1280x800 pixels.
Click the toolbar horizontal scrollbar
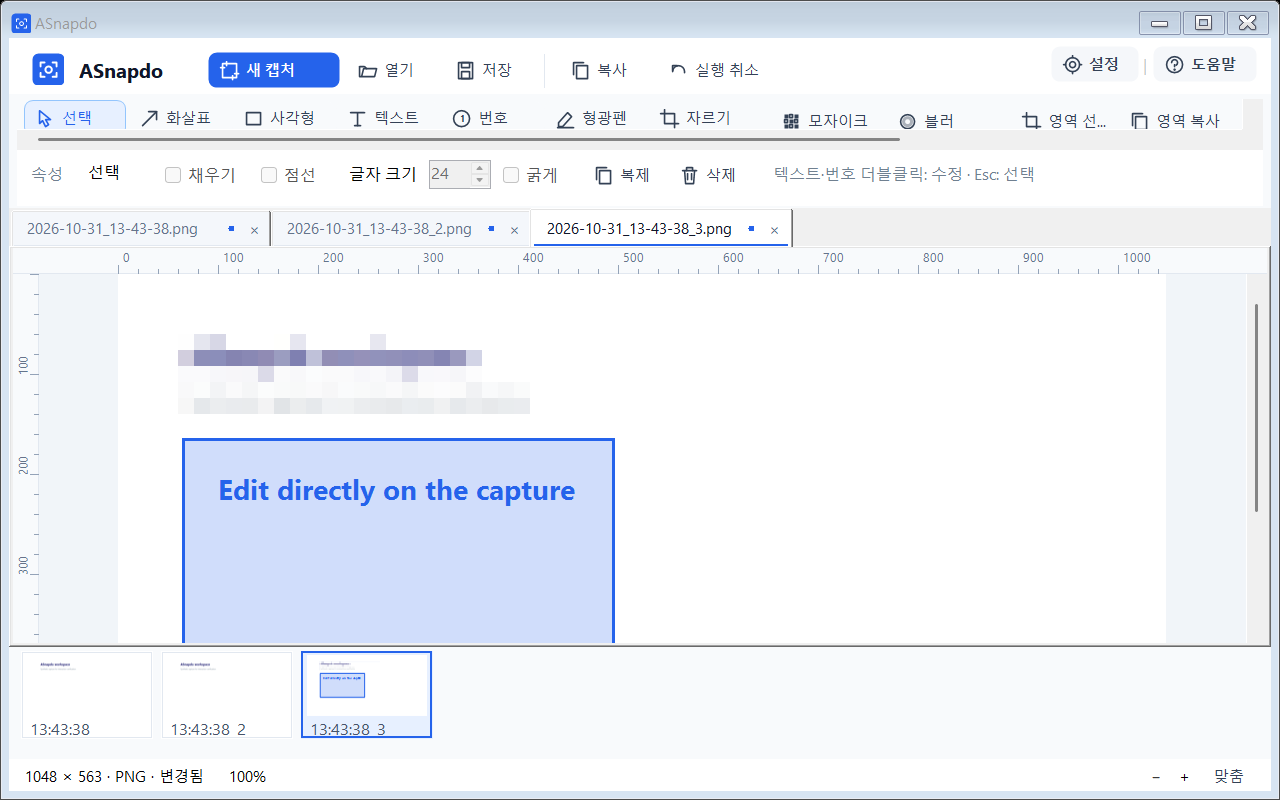468,140
